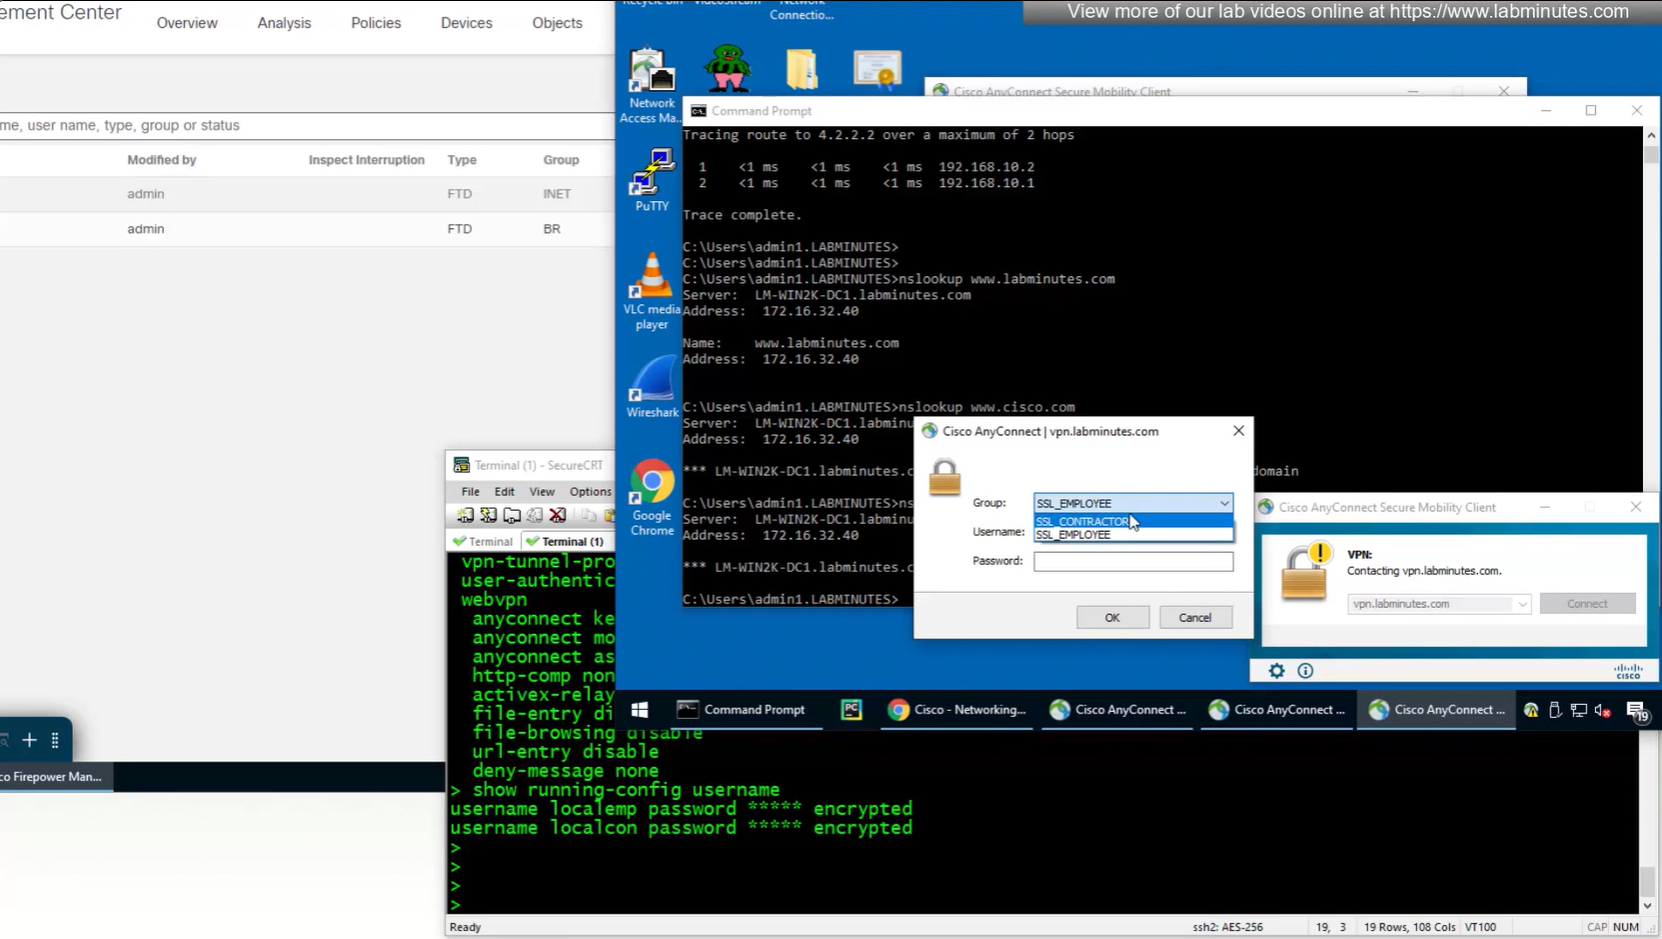The width and height of the screenshot is (1662, 939).
Task: Open VLC media player desktop icon
Action: [x=652, y=289]
